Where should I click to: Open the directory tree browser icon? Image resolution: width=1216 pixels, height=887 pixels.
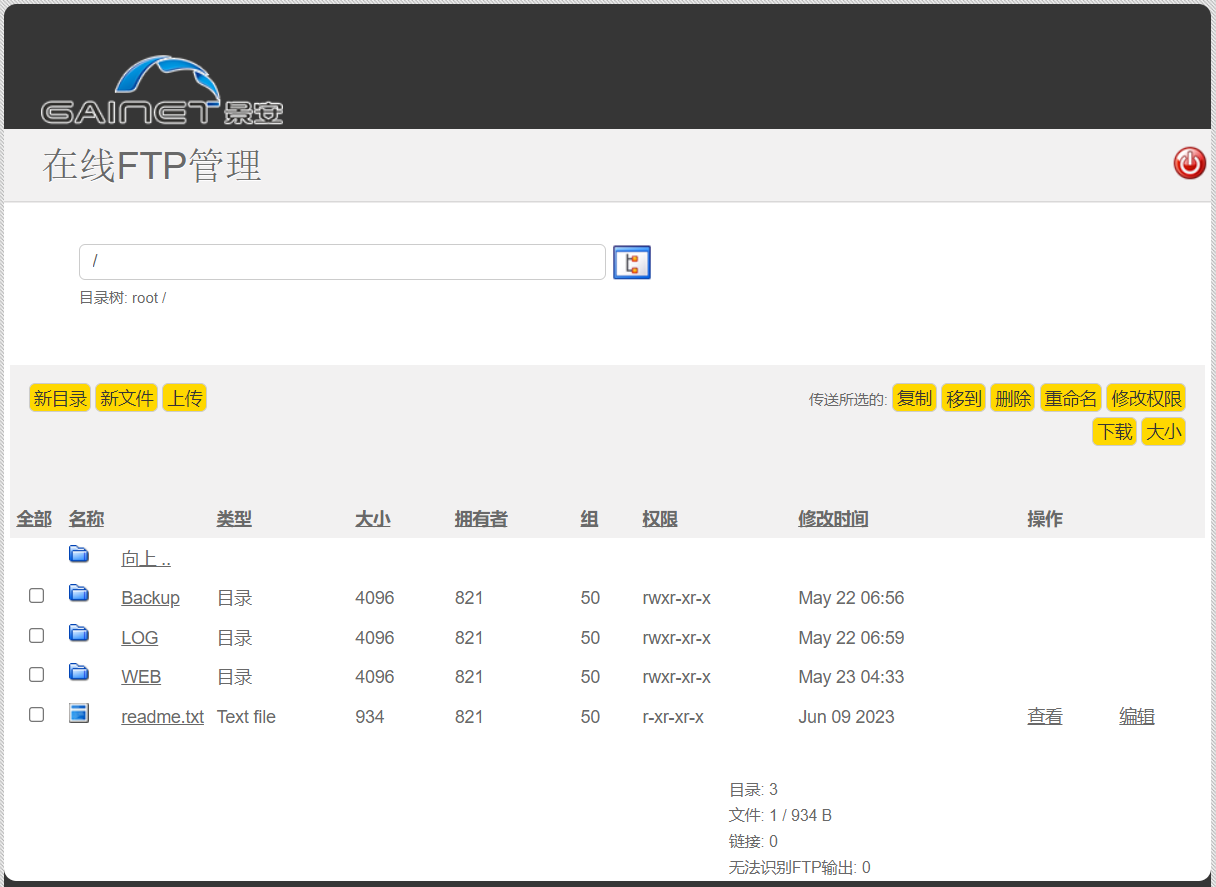point(631,262)
